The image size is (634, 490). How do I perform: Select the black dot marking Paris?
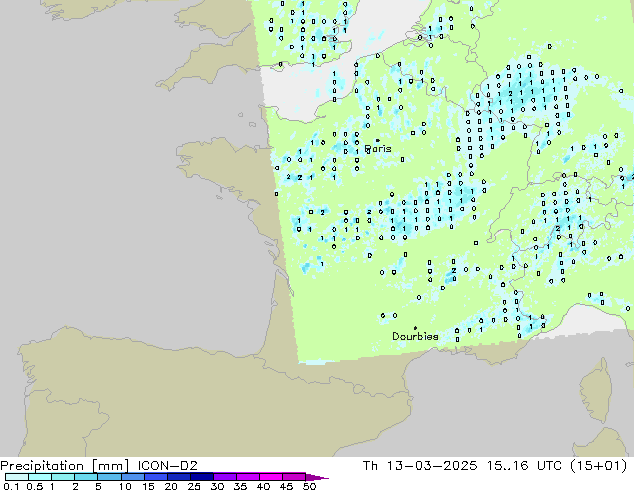click(378, 140)
